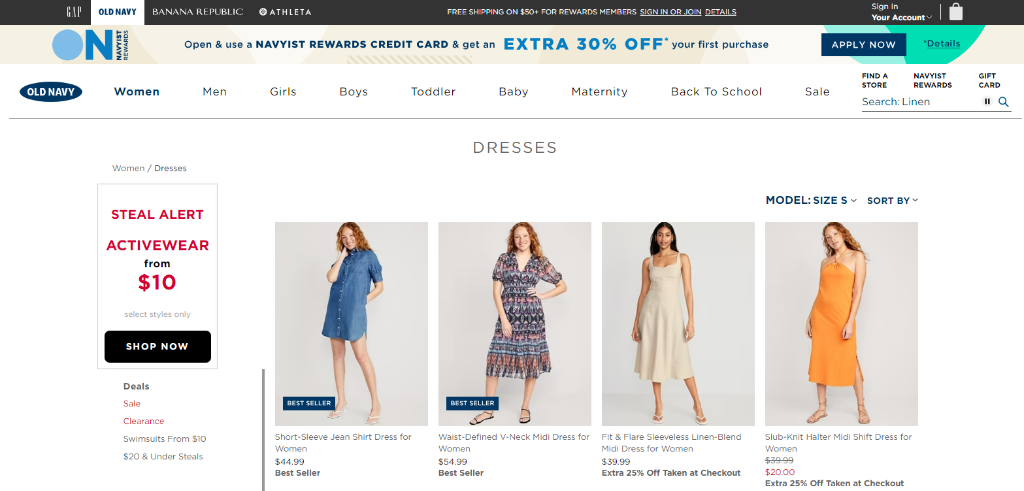Open the Sale menu in navigation bar

pyautogui.click(x=817, y=92)
